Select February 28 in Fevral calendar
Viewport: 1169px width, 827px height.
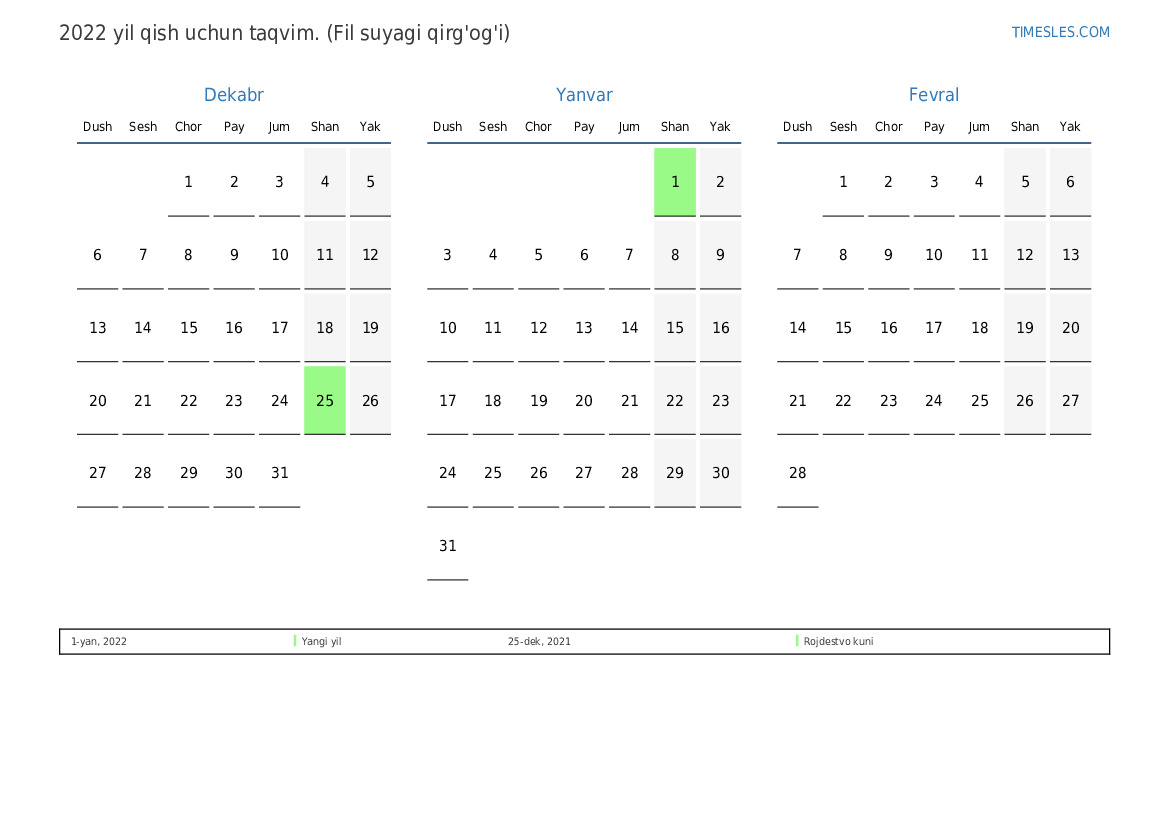coord(797,474)
